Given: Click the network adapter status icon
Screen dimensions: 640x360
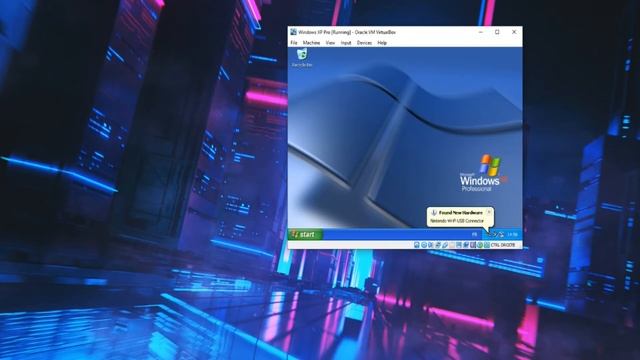Looking at the screenshot, I should click(438, 245).
